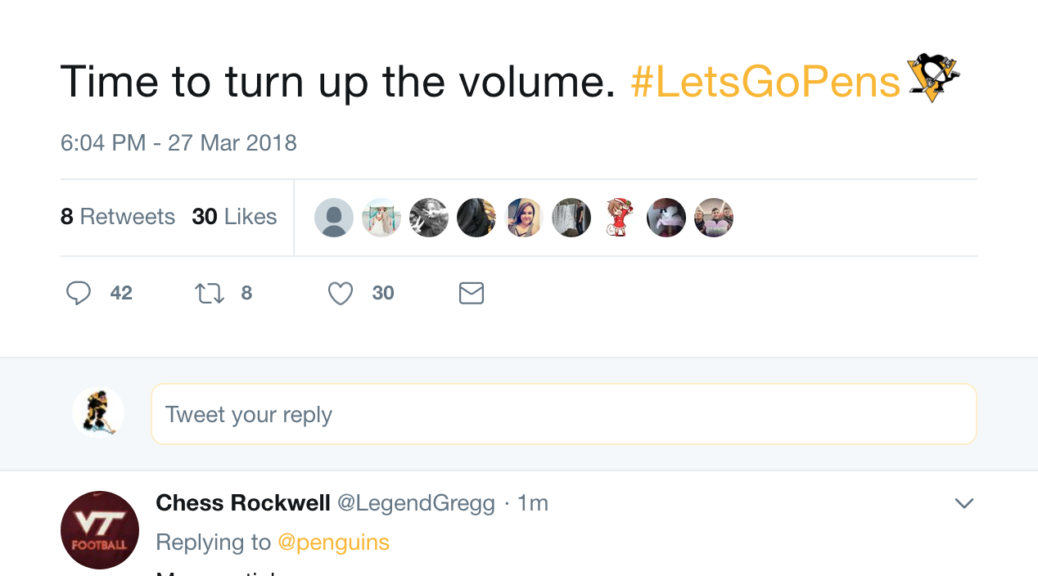The height and width of the screenshot is (576, 1038).
Task: View the 8 Retweets list
Action: coord(117,217)
